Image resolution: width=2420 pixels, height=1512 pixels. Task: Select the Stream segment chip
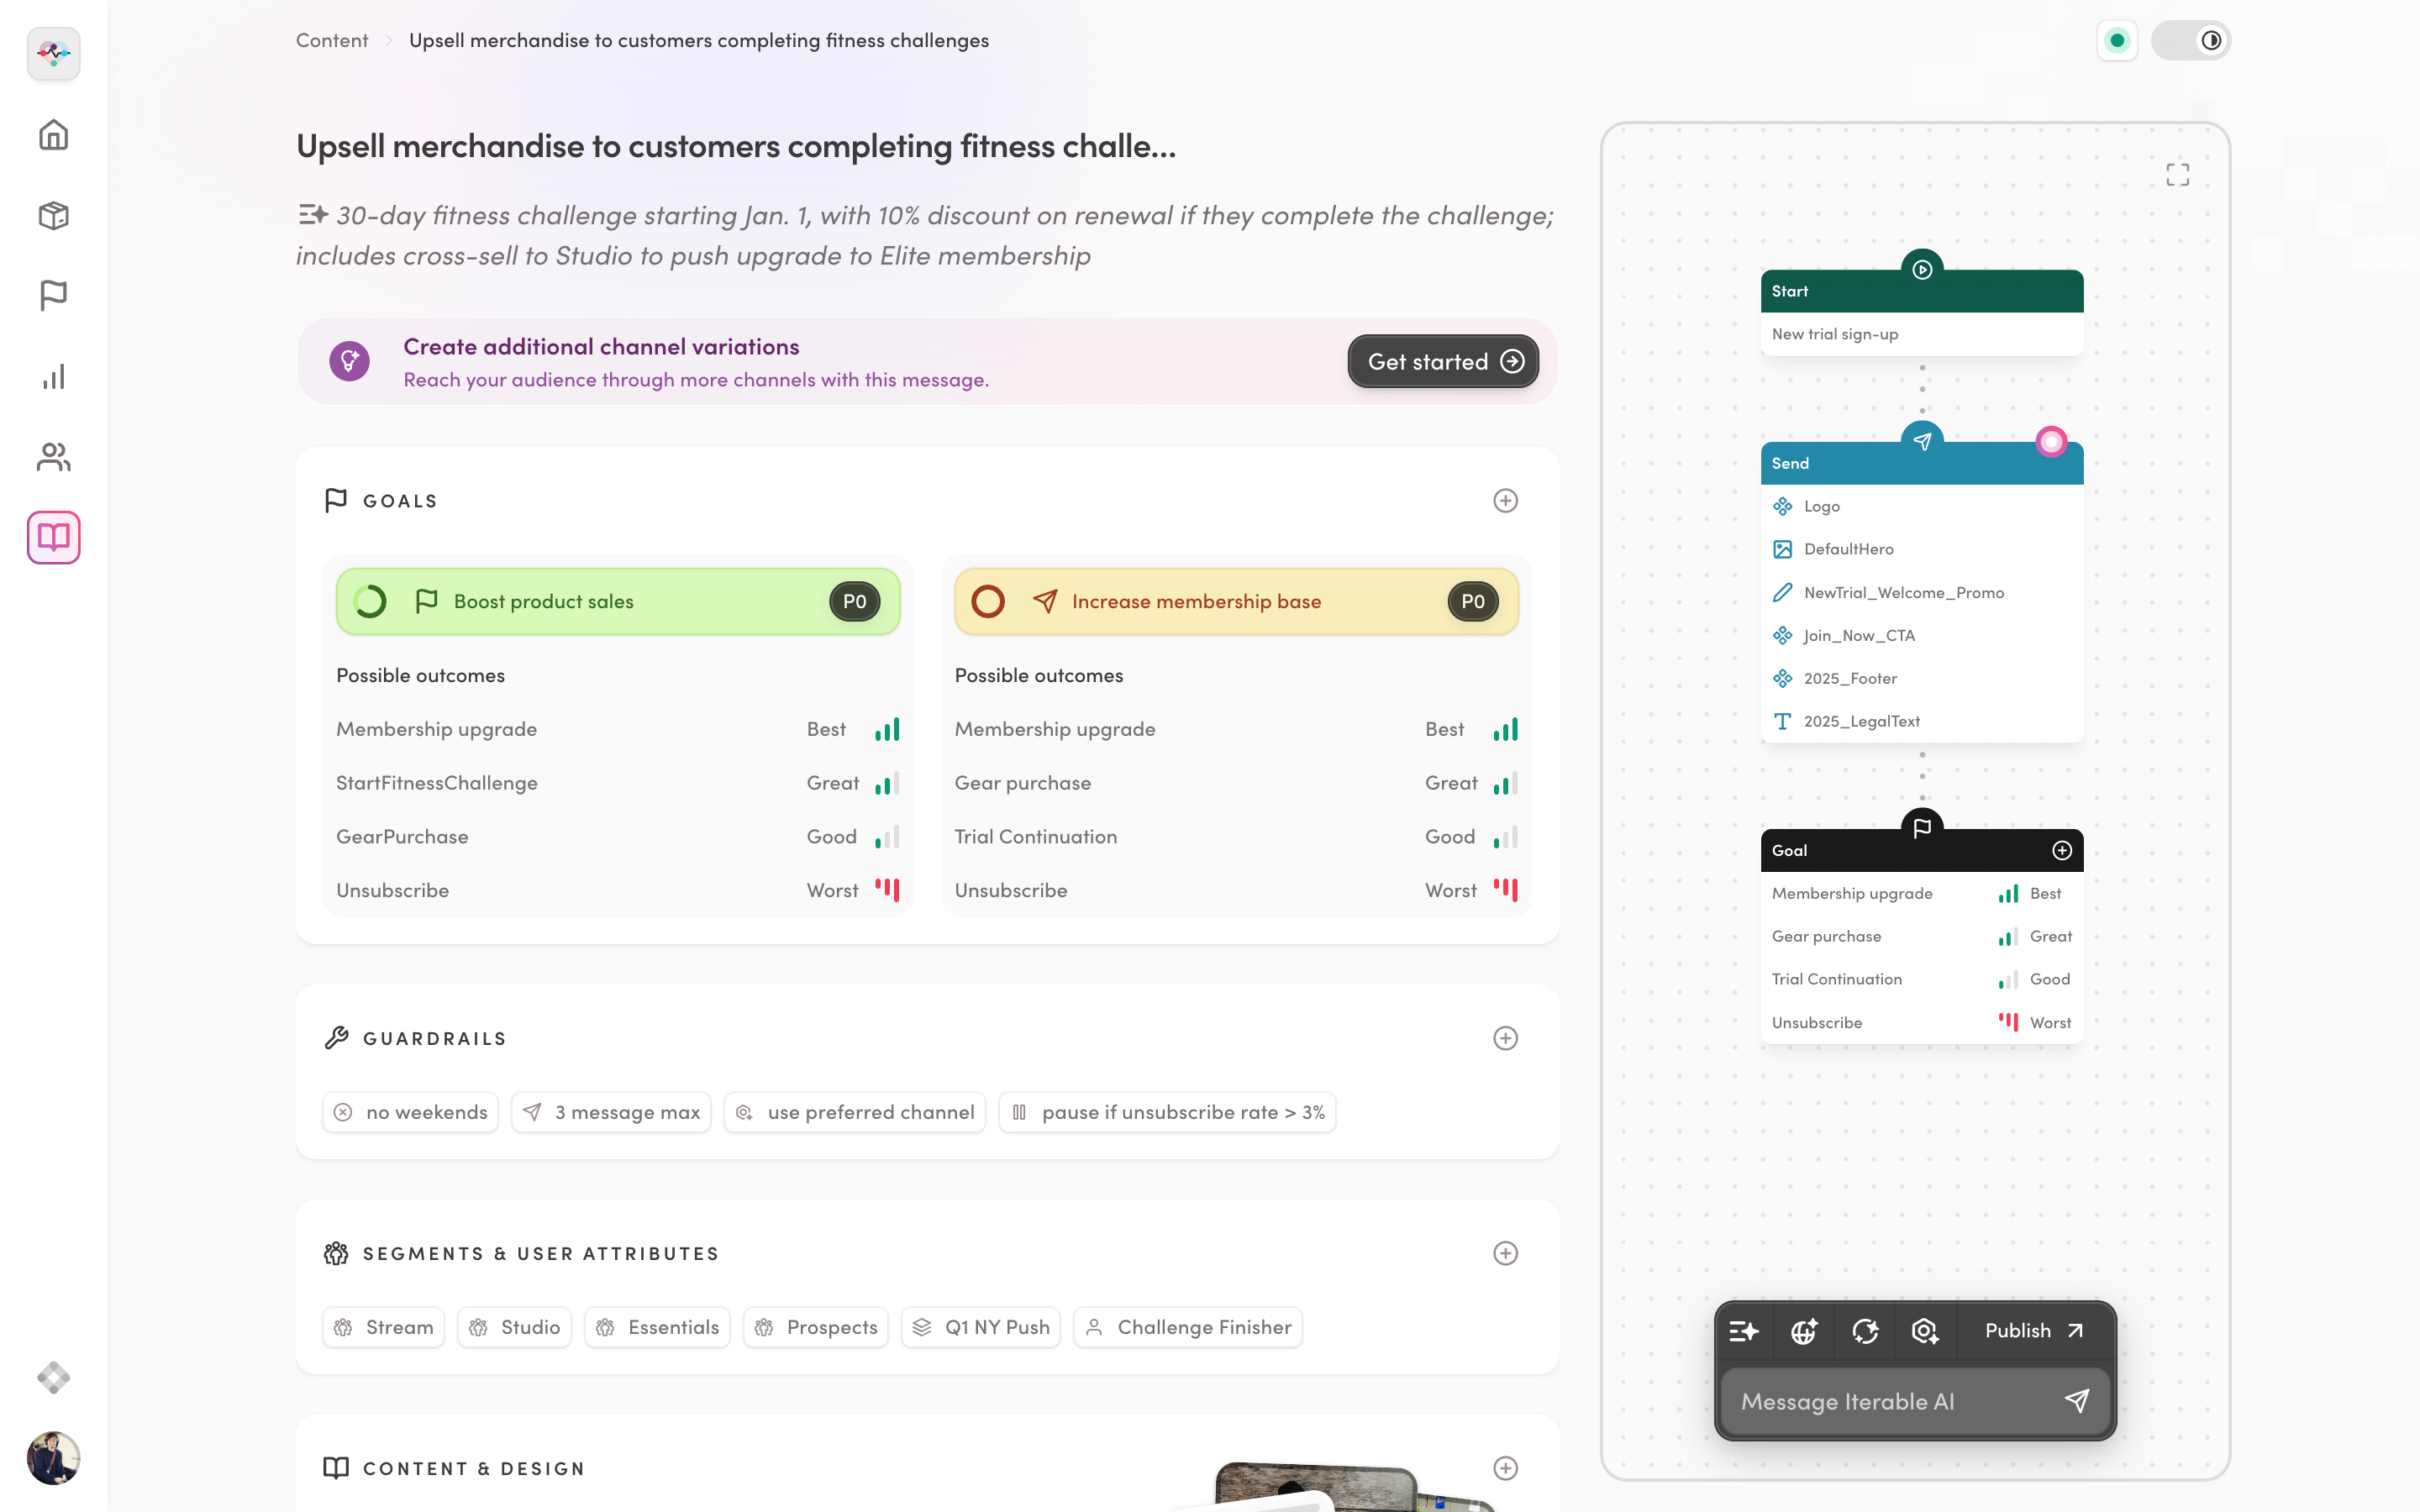383,1328
